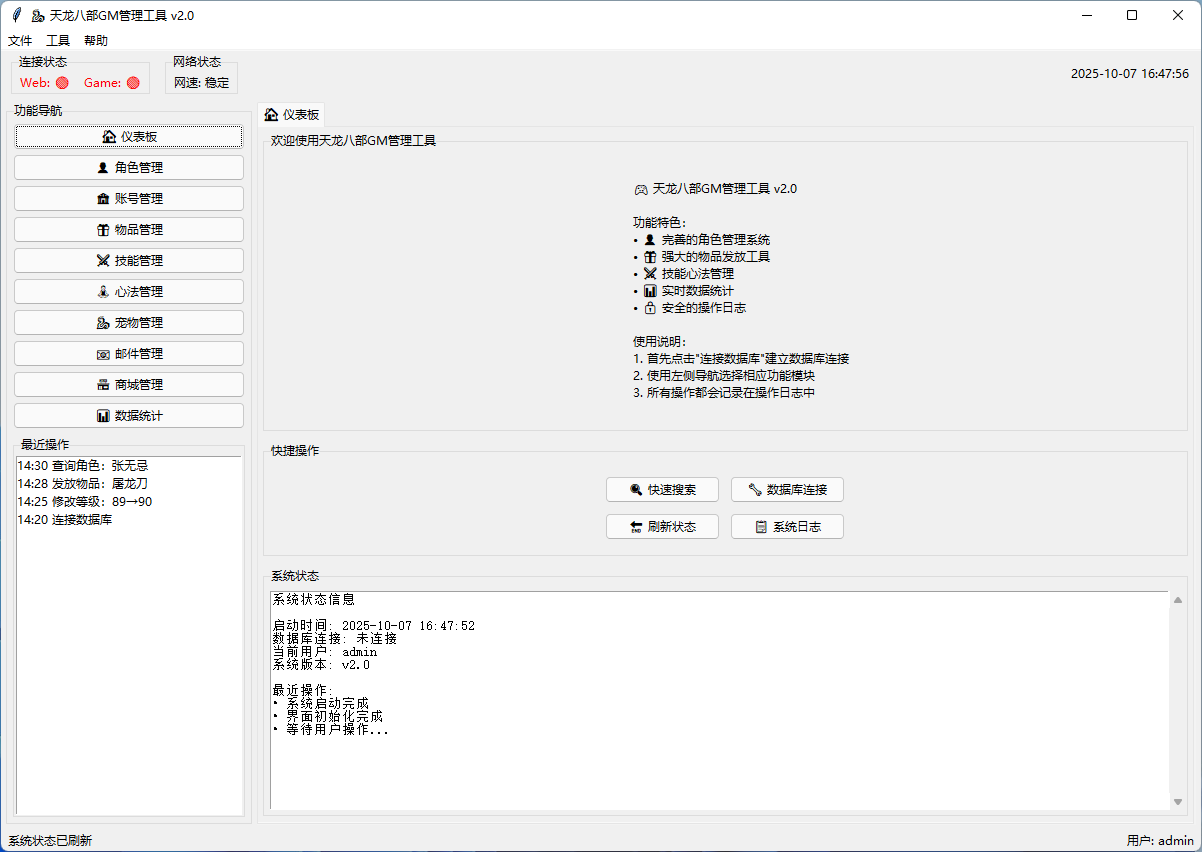
Task: Select 邮件管理 in the sidebar
Action: click(129, 354)
